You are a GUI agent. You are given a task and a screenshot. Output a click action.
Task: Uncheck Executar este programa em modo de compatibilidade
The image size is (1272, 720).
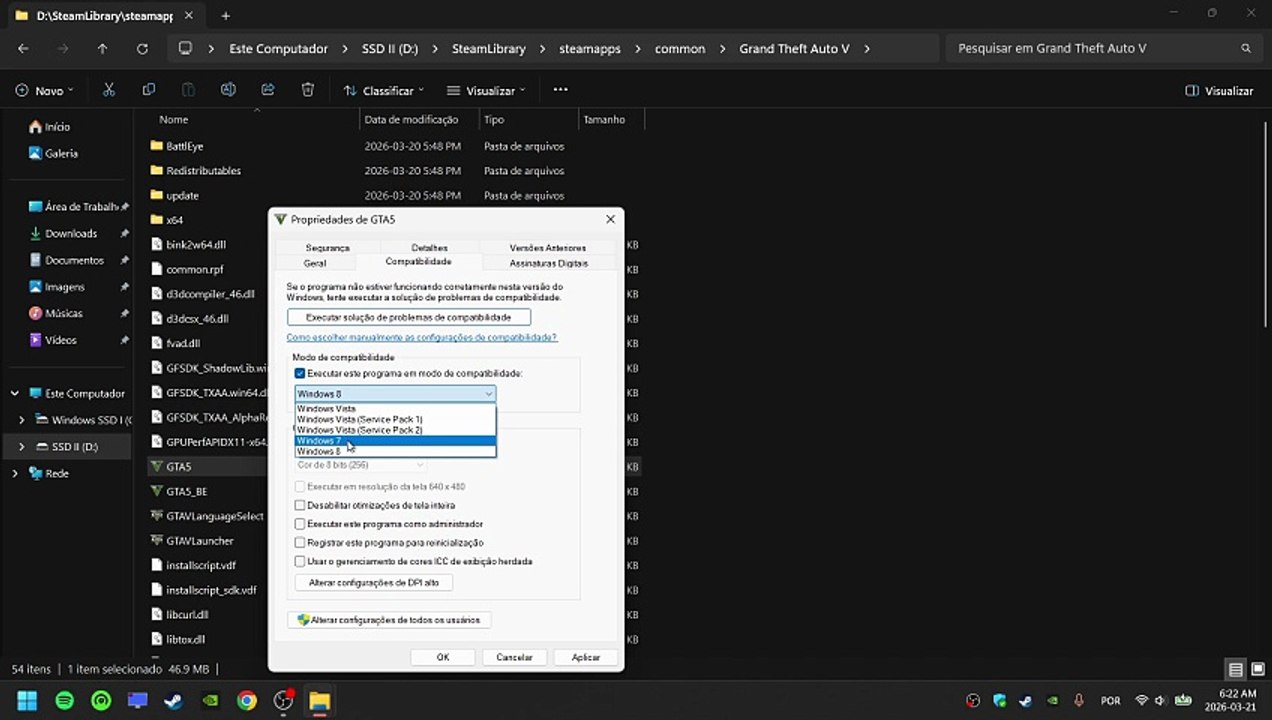(300, 373)
